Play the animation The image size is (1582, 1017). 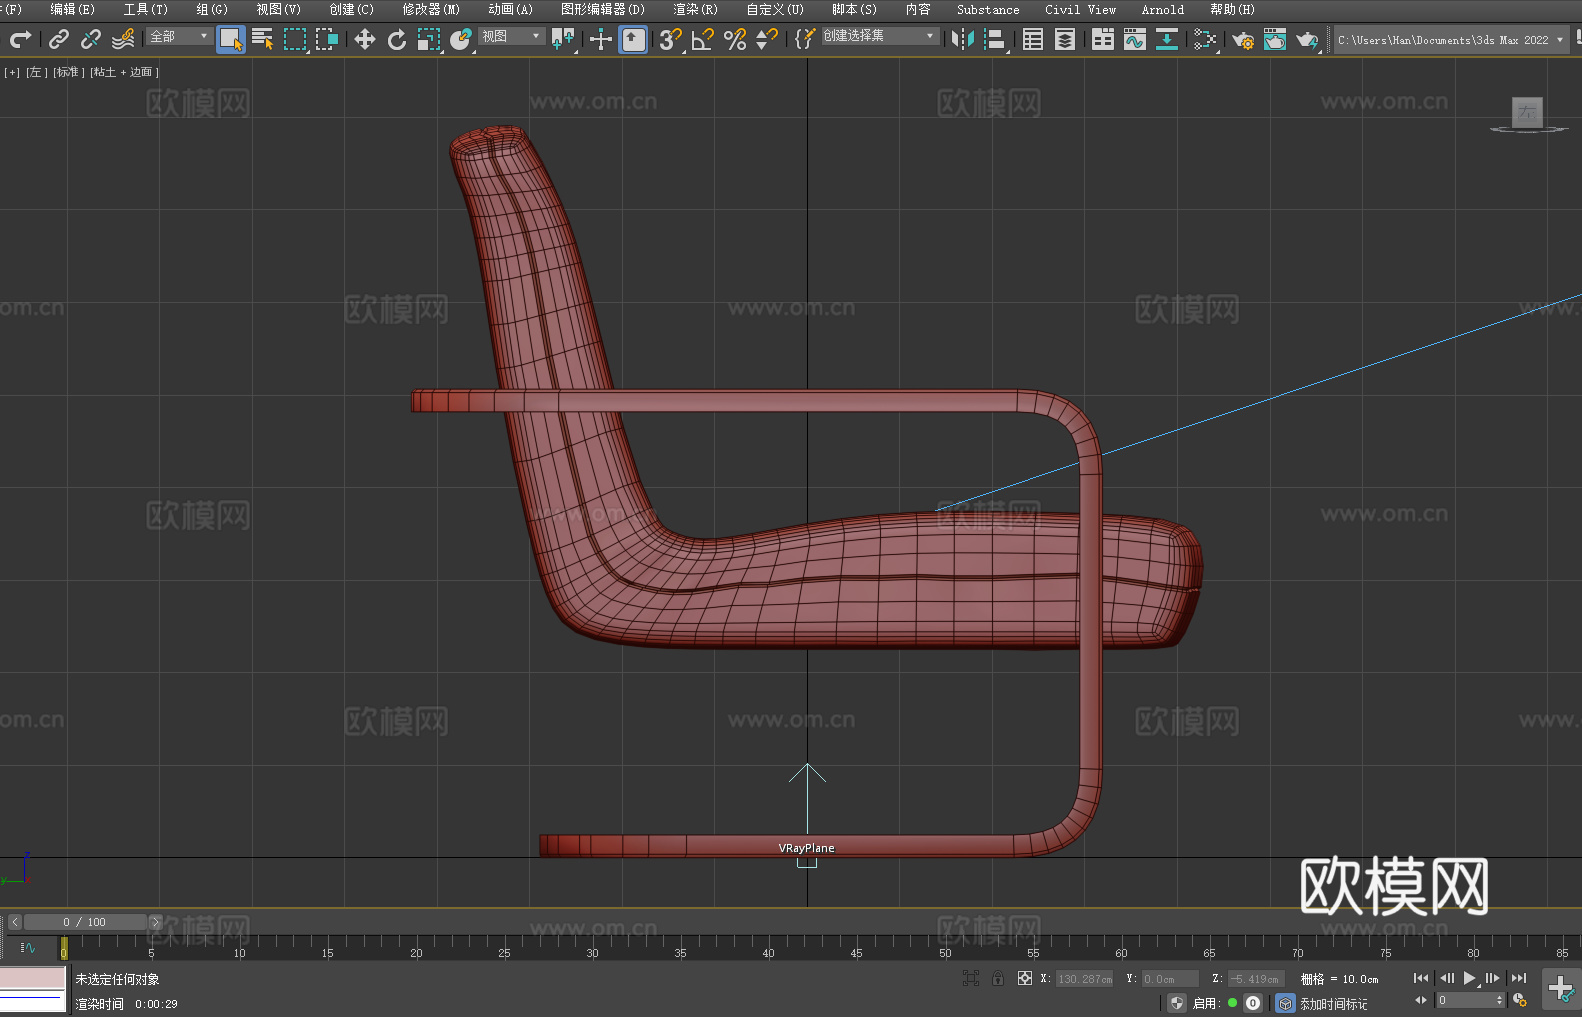[x=1469, y=978]
